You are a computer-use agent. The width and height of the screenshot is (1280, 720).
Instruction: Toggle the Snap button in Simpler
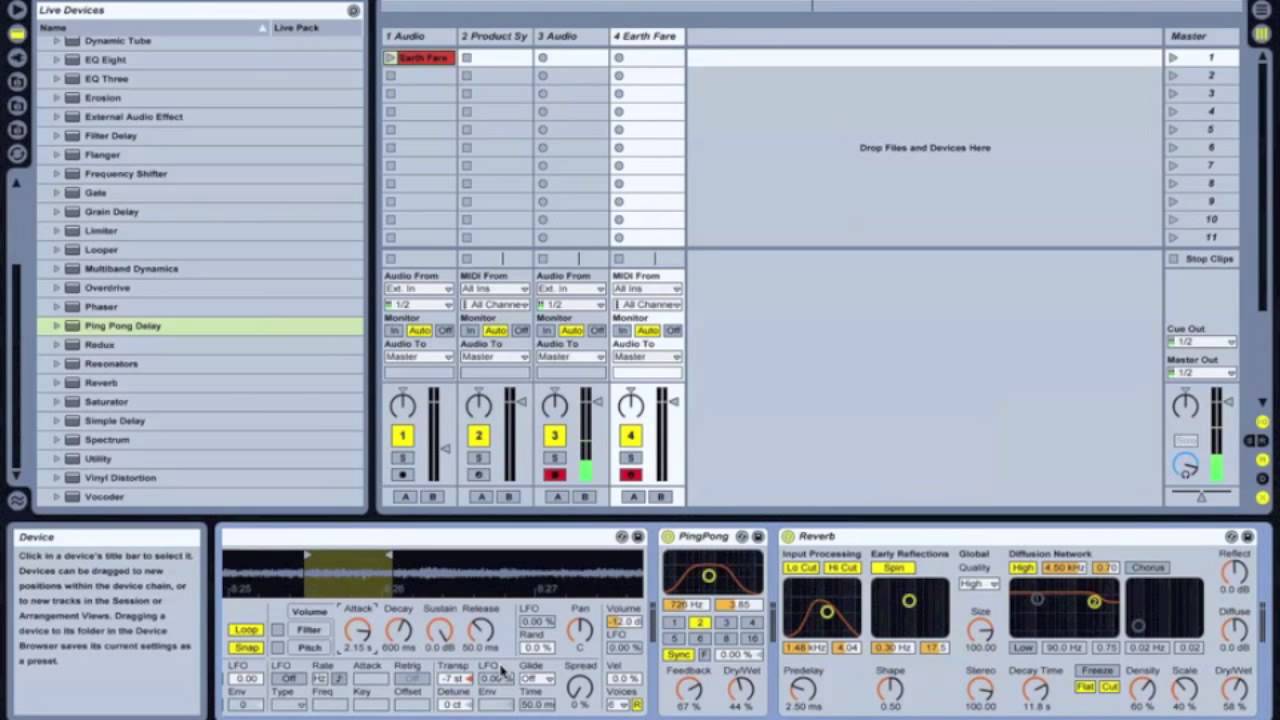coord(246,648)
